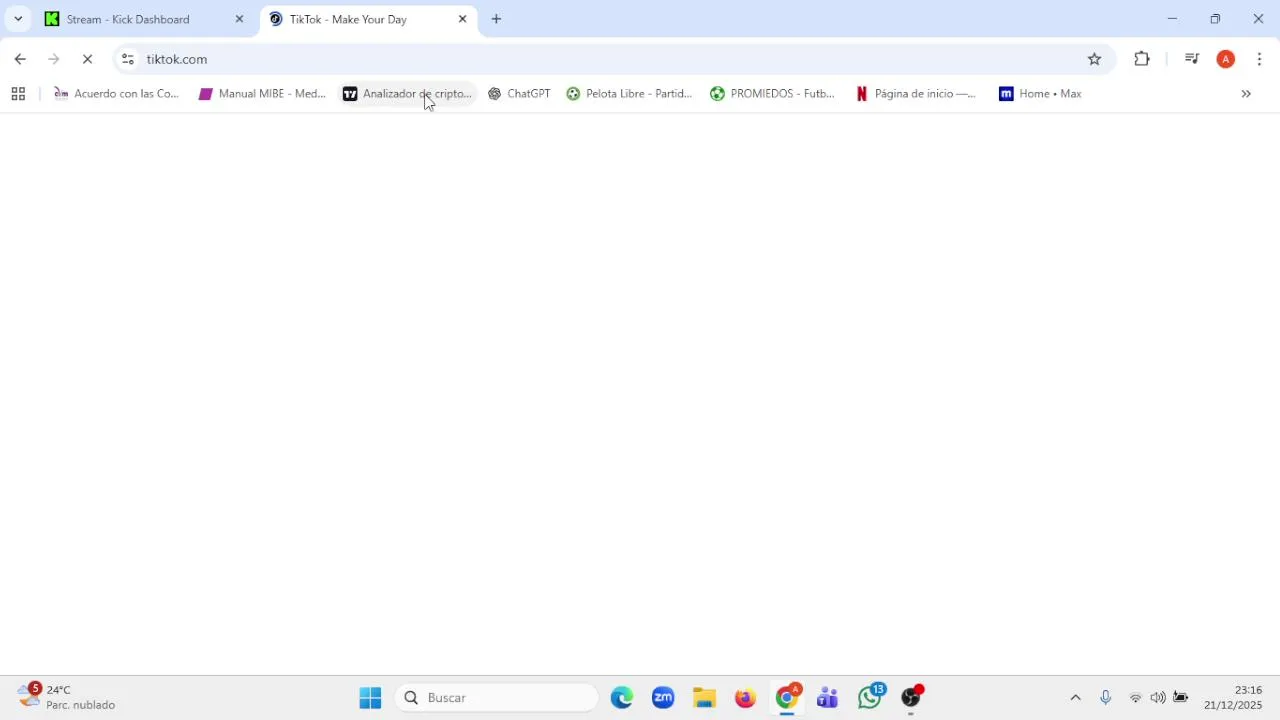Launch Firefox from taskbar
The height and width of the screenshot is (720, 1280).
tap(746, 698)
